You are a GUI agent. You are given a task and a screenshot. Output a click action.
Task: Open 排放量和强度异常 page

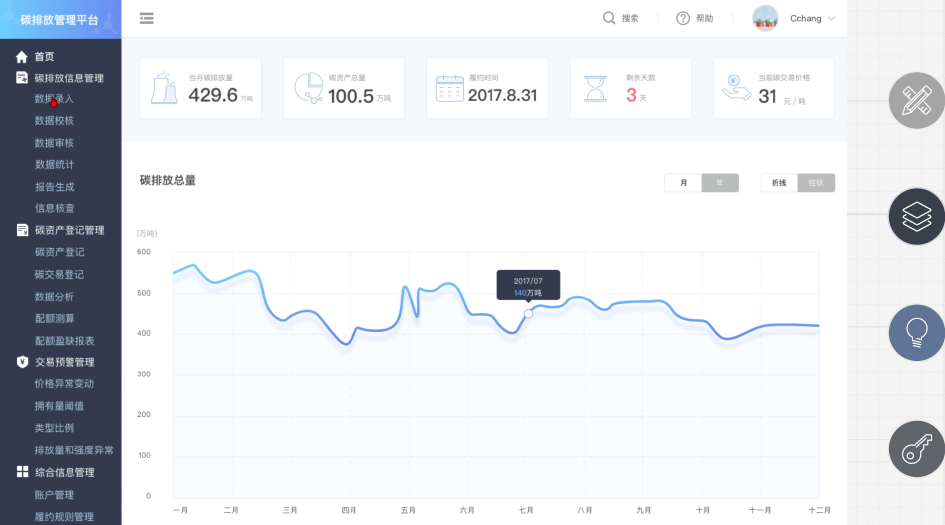coord(74,450)
